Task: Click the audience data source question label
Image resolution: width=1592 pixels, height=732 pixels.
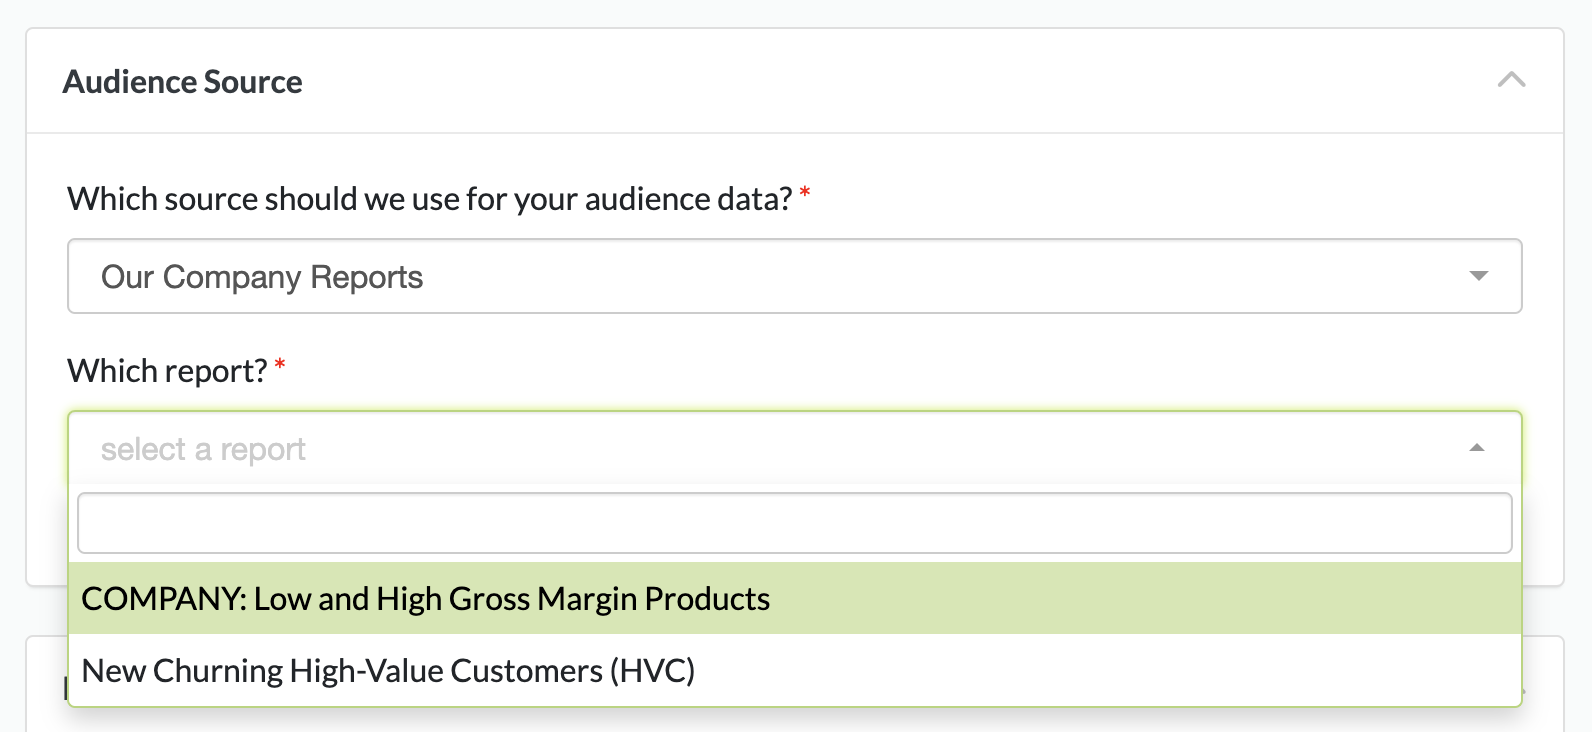Action: pyautogui.click(x=429, y=199)
